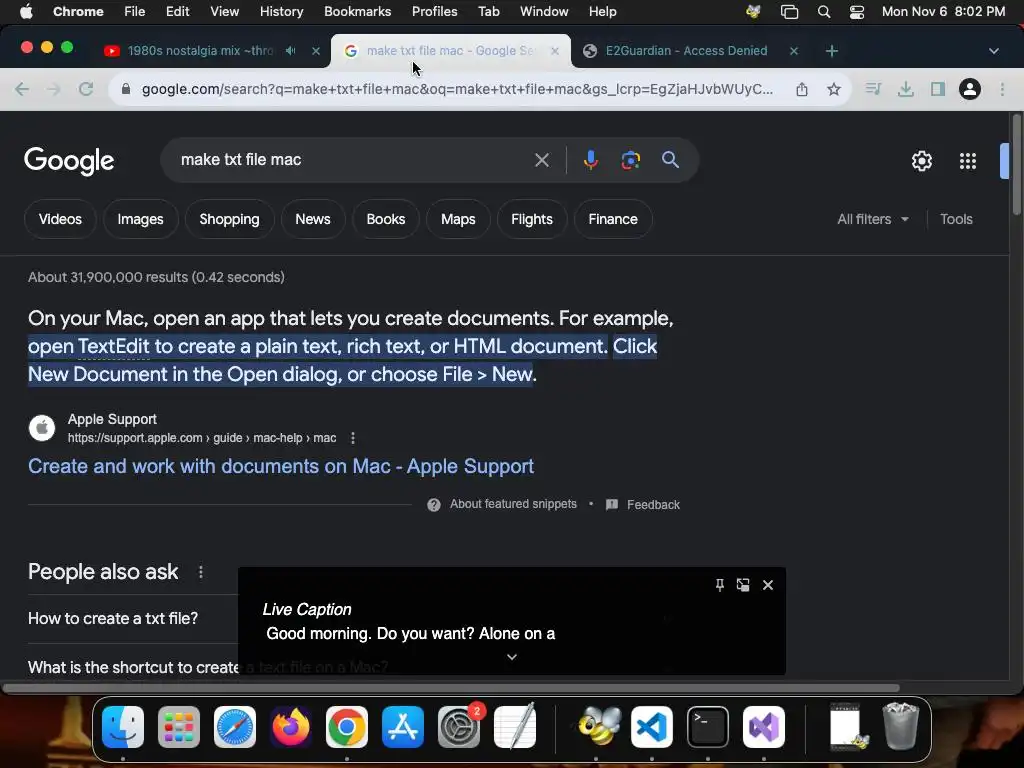Filter results by Images
1024x768 pixels.
pyautogui.click(x=140, y=219)
